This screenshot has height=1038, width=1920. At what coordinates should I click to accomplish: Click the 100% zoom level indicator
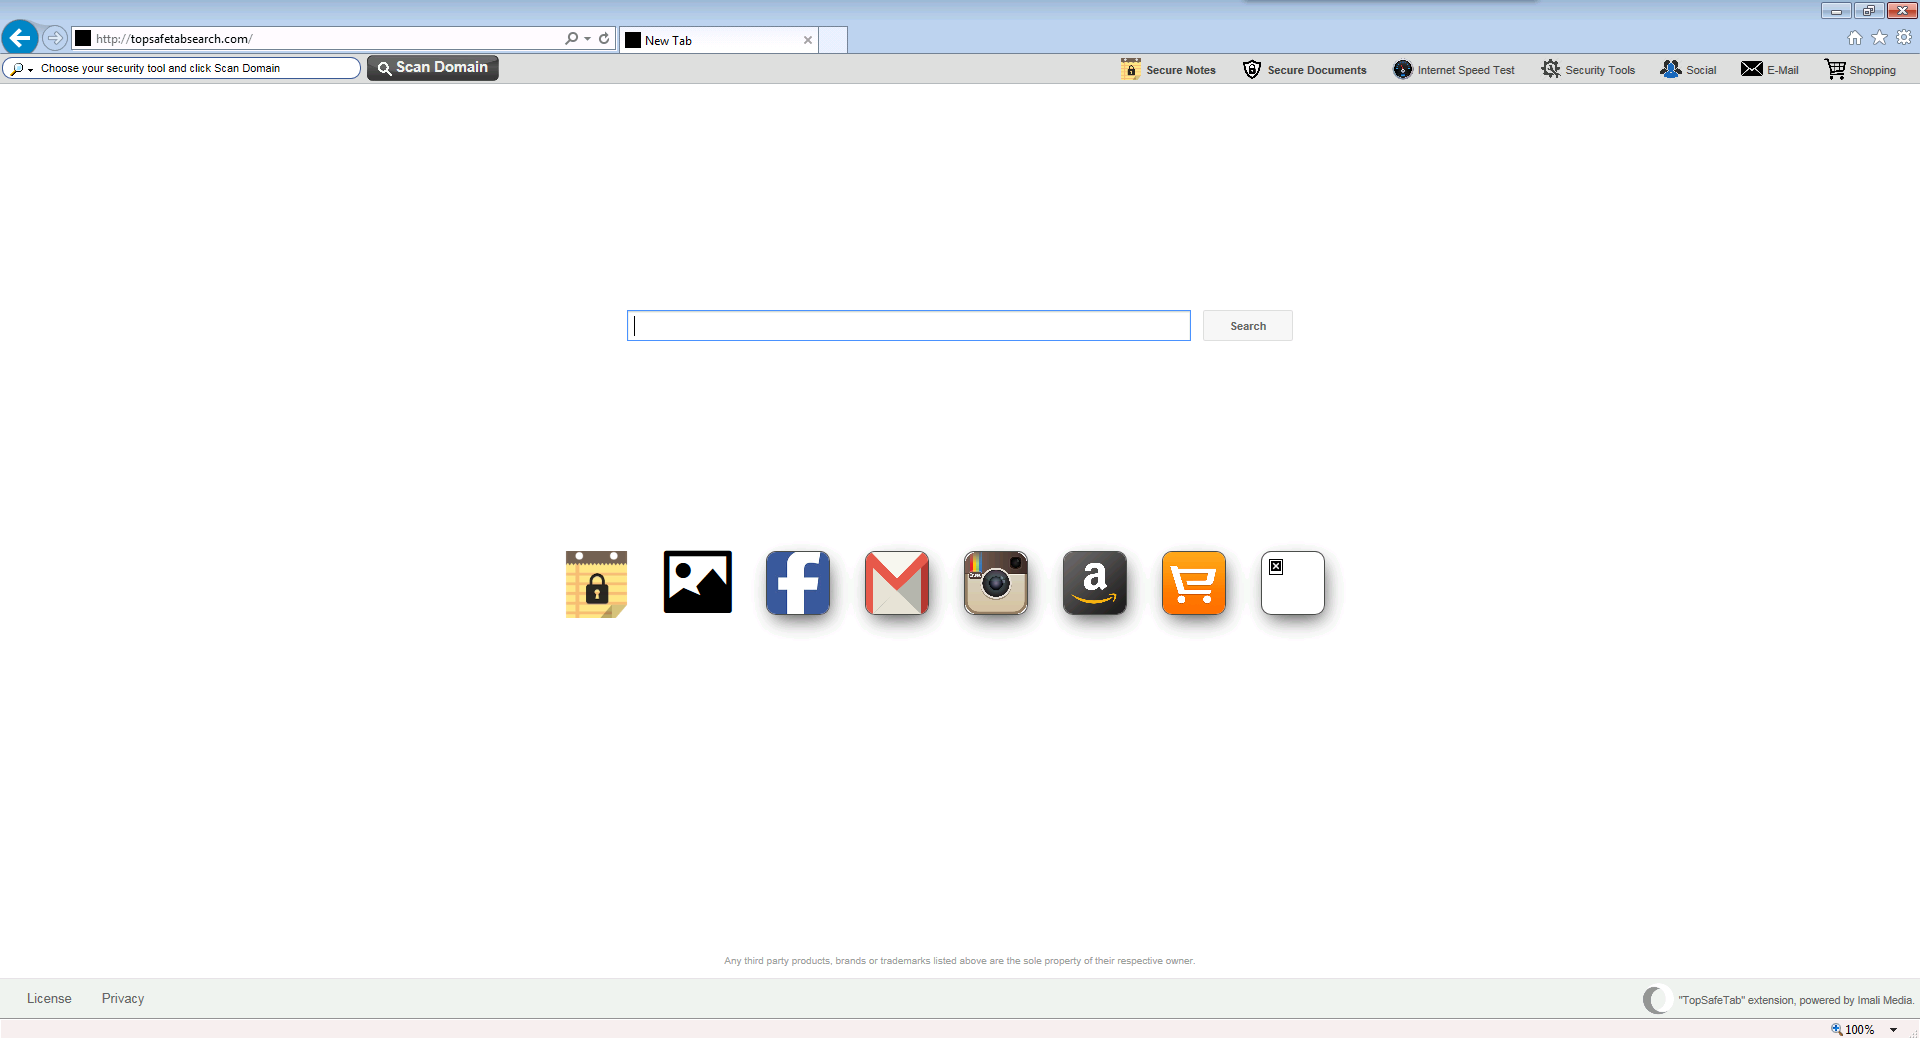(x=1853, y=1029)
